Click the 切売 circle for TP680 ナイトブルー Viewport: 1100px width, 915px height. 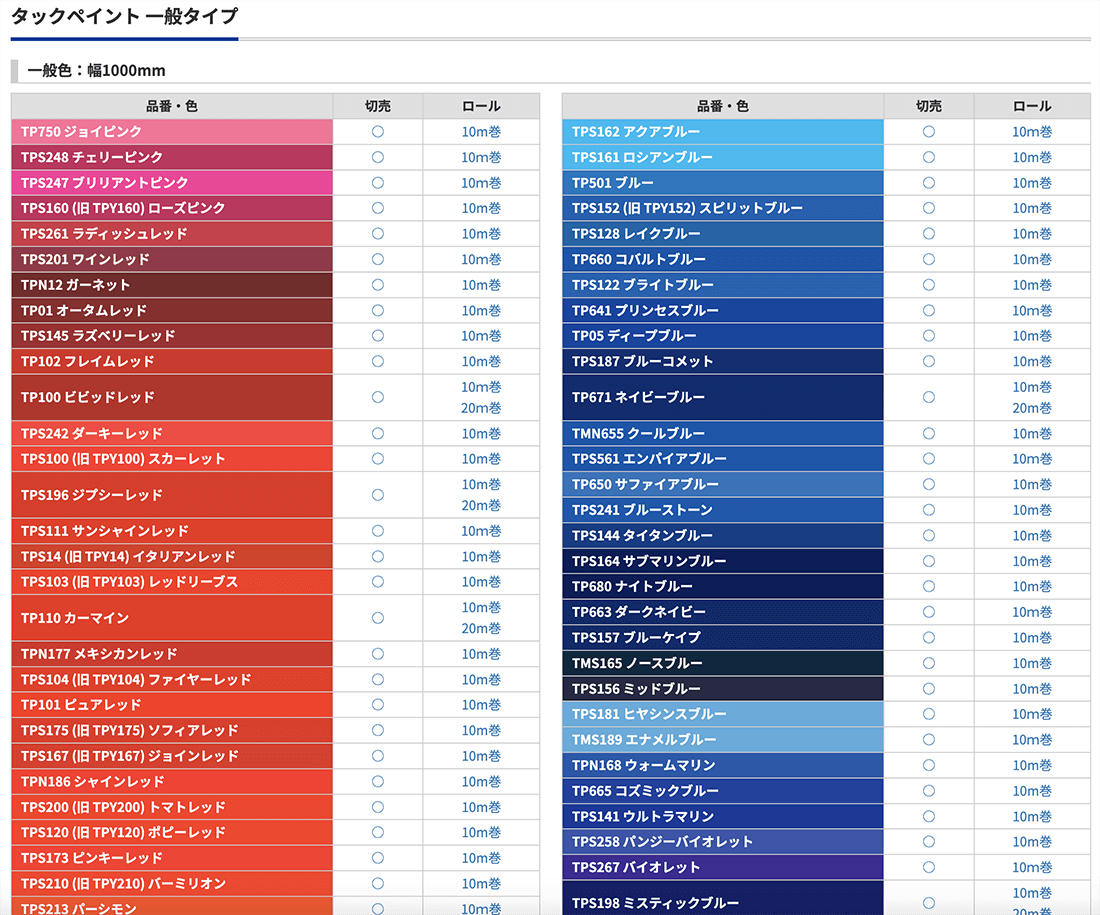pos(929,586)
